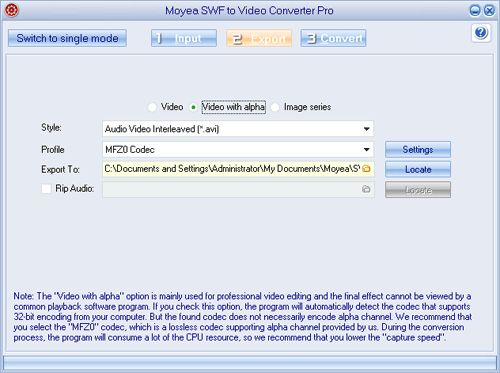Open step 3 Convert tab

coord(333,38)
